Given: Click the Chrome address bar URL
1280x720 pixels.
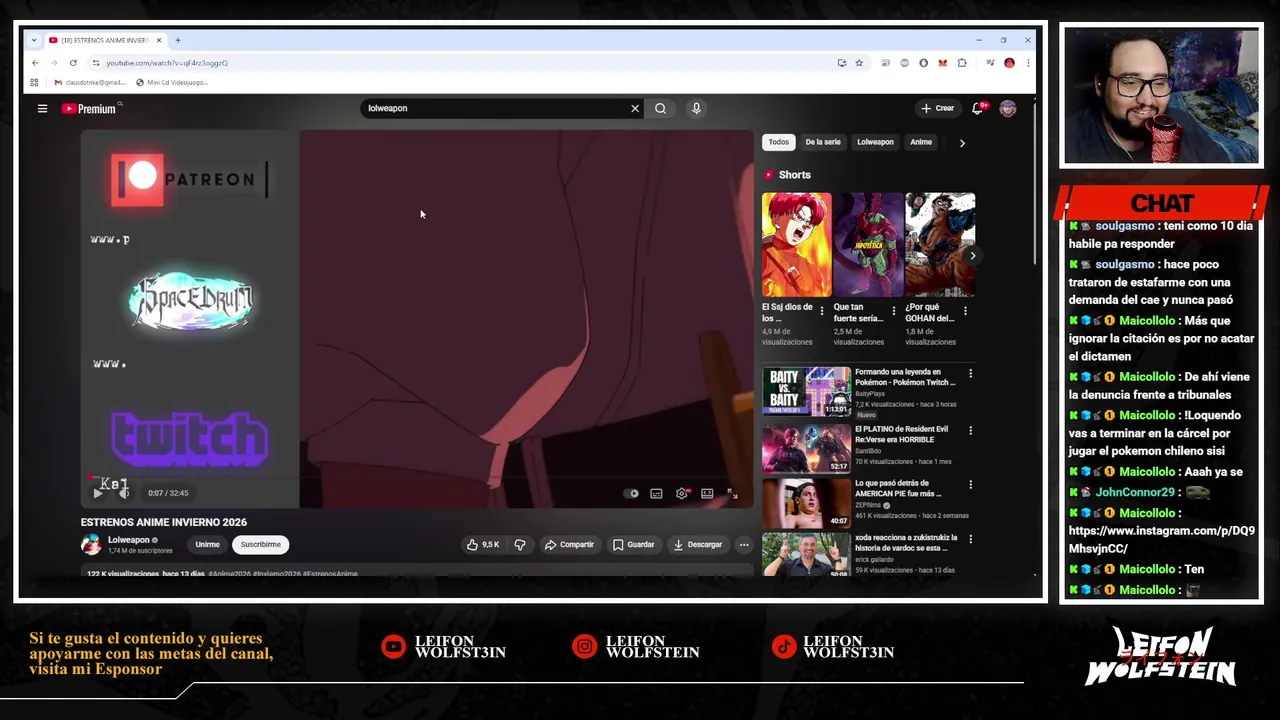Looking at the screenshot, I should (x=167, y=63).
